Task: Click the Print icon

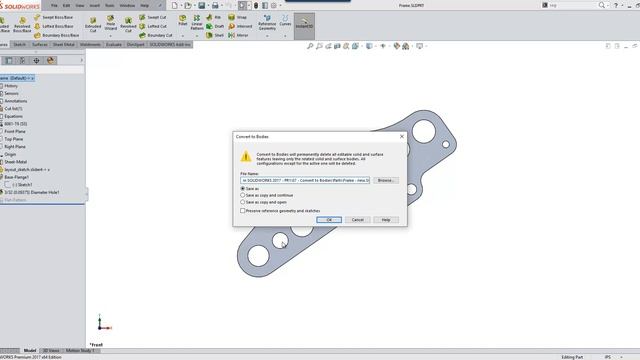Action: 215,5
